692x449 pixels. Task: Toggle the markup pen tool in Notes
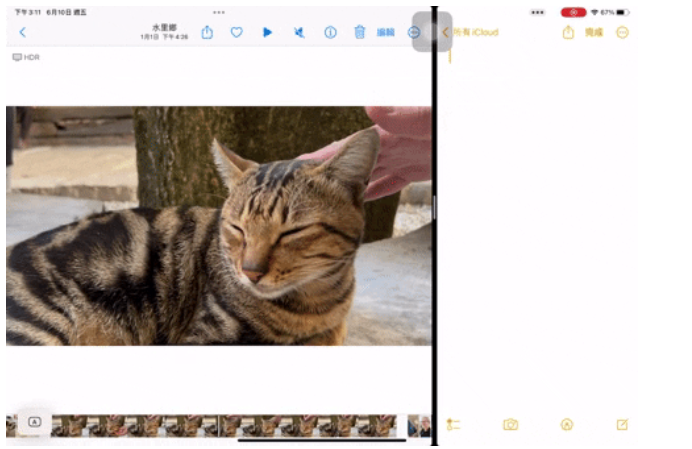pyautogui.click(x=567, y=425)
